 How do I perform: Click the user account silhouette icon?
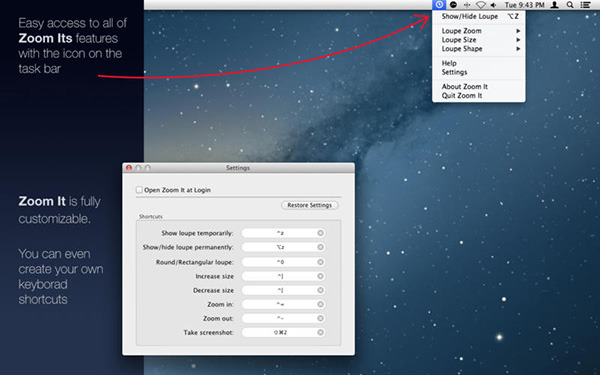554,5
